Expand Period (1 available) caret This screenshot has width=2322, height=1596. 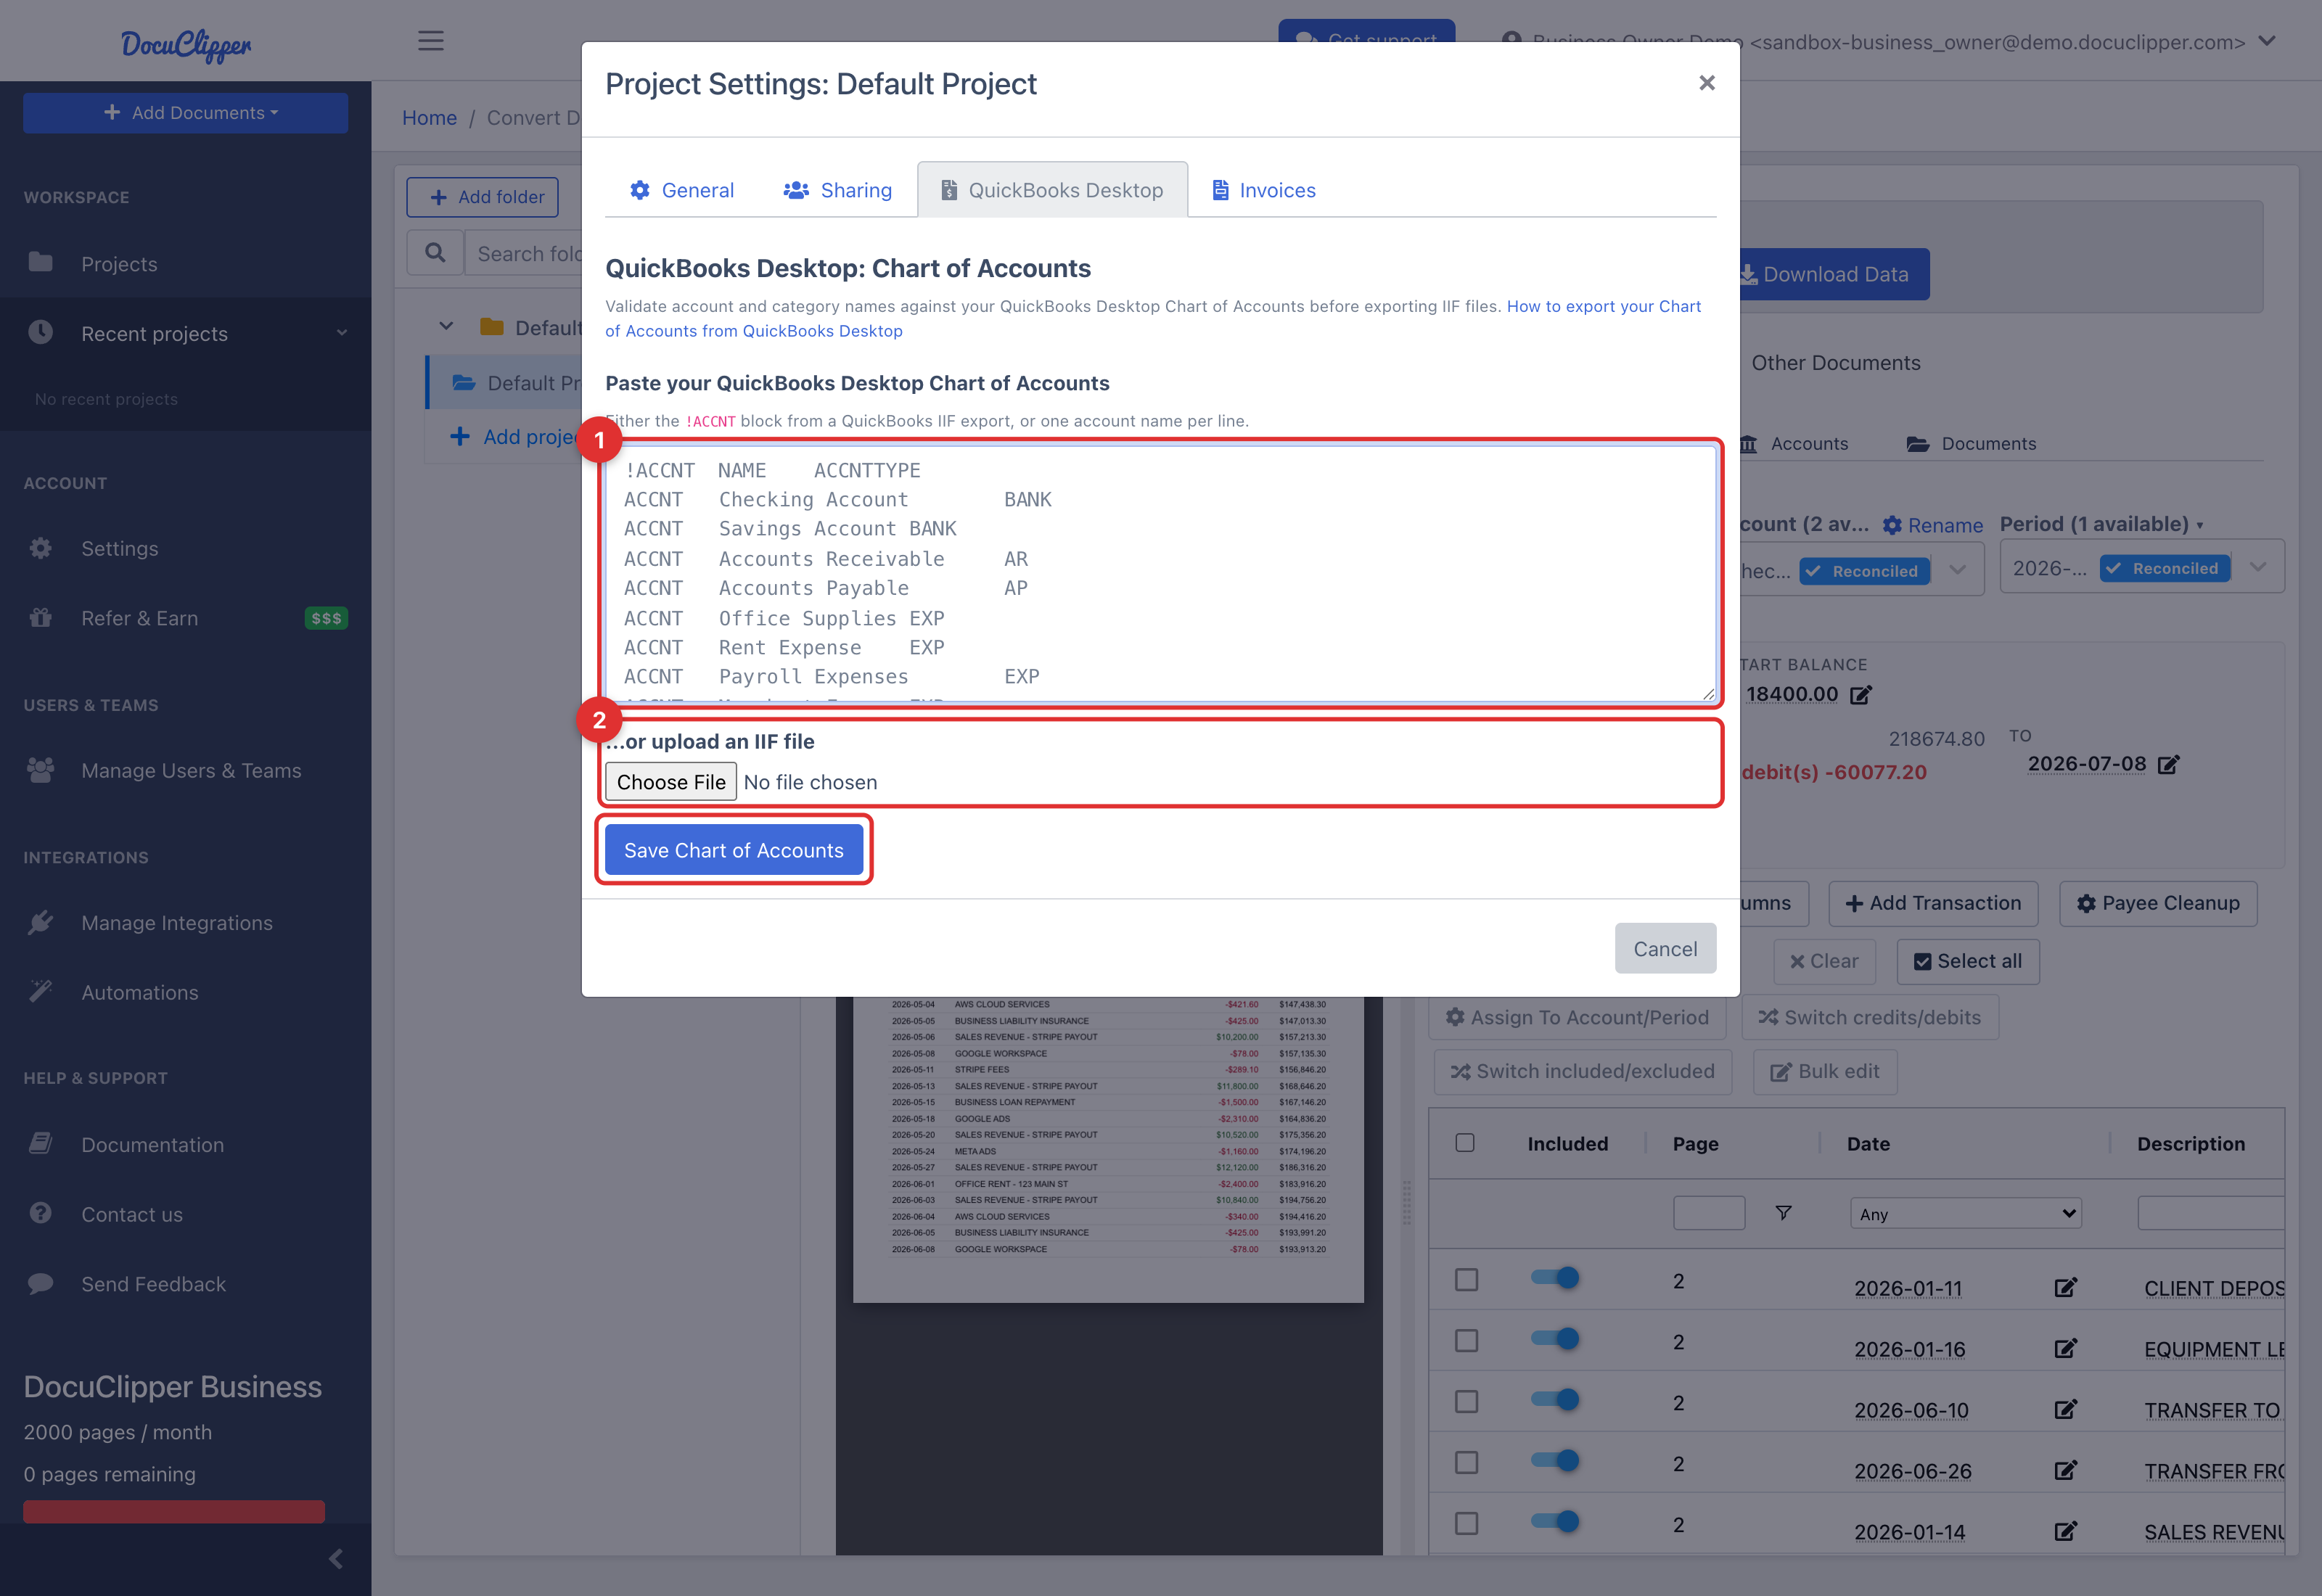tap(2200, 526)
